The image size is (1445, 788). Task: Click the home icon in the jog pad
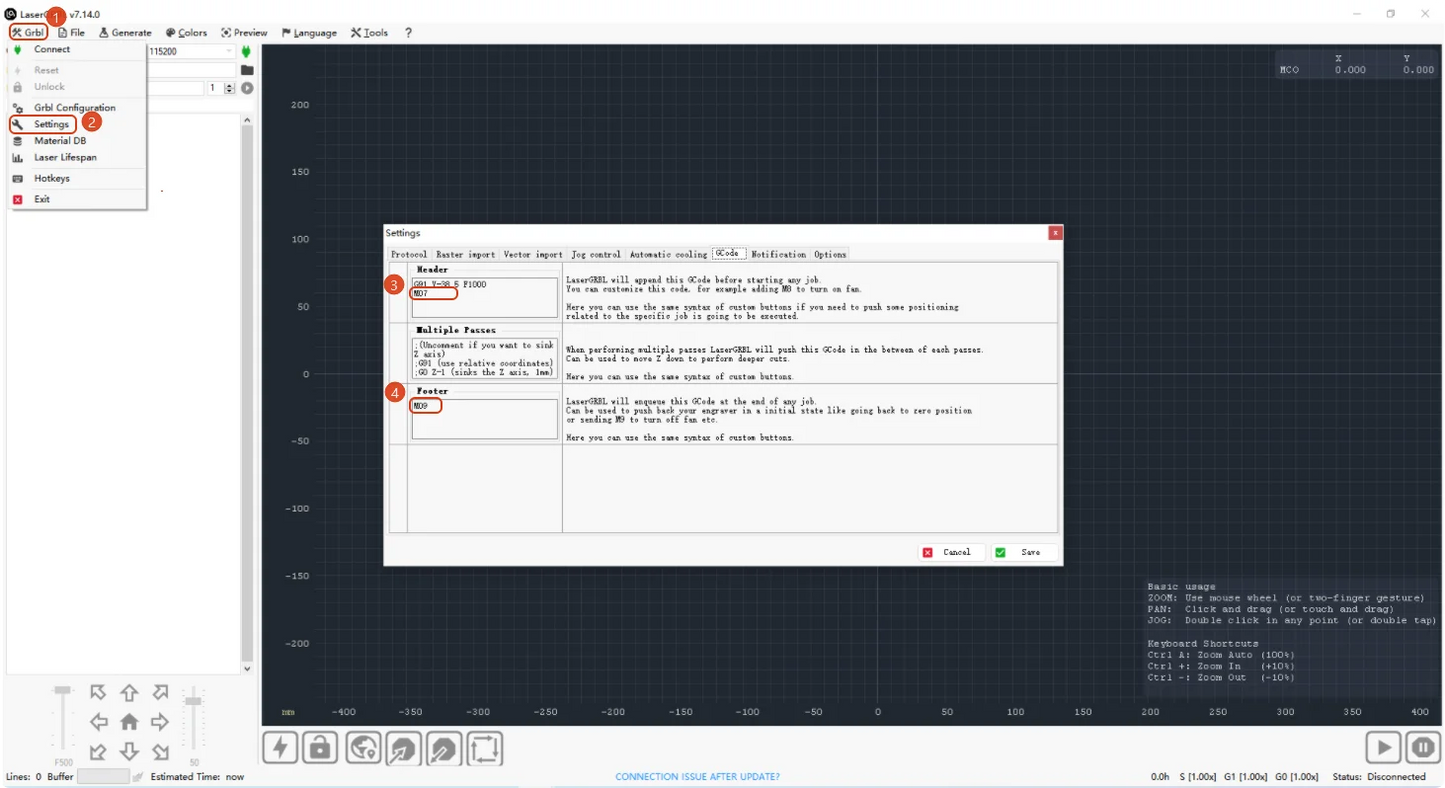pyautogui.click(x=129, y=722)
